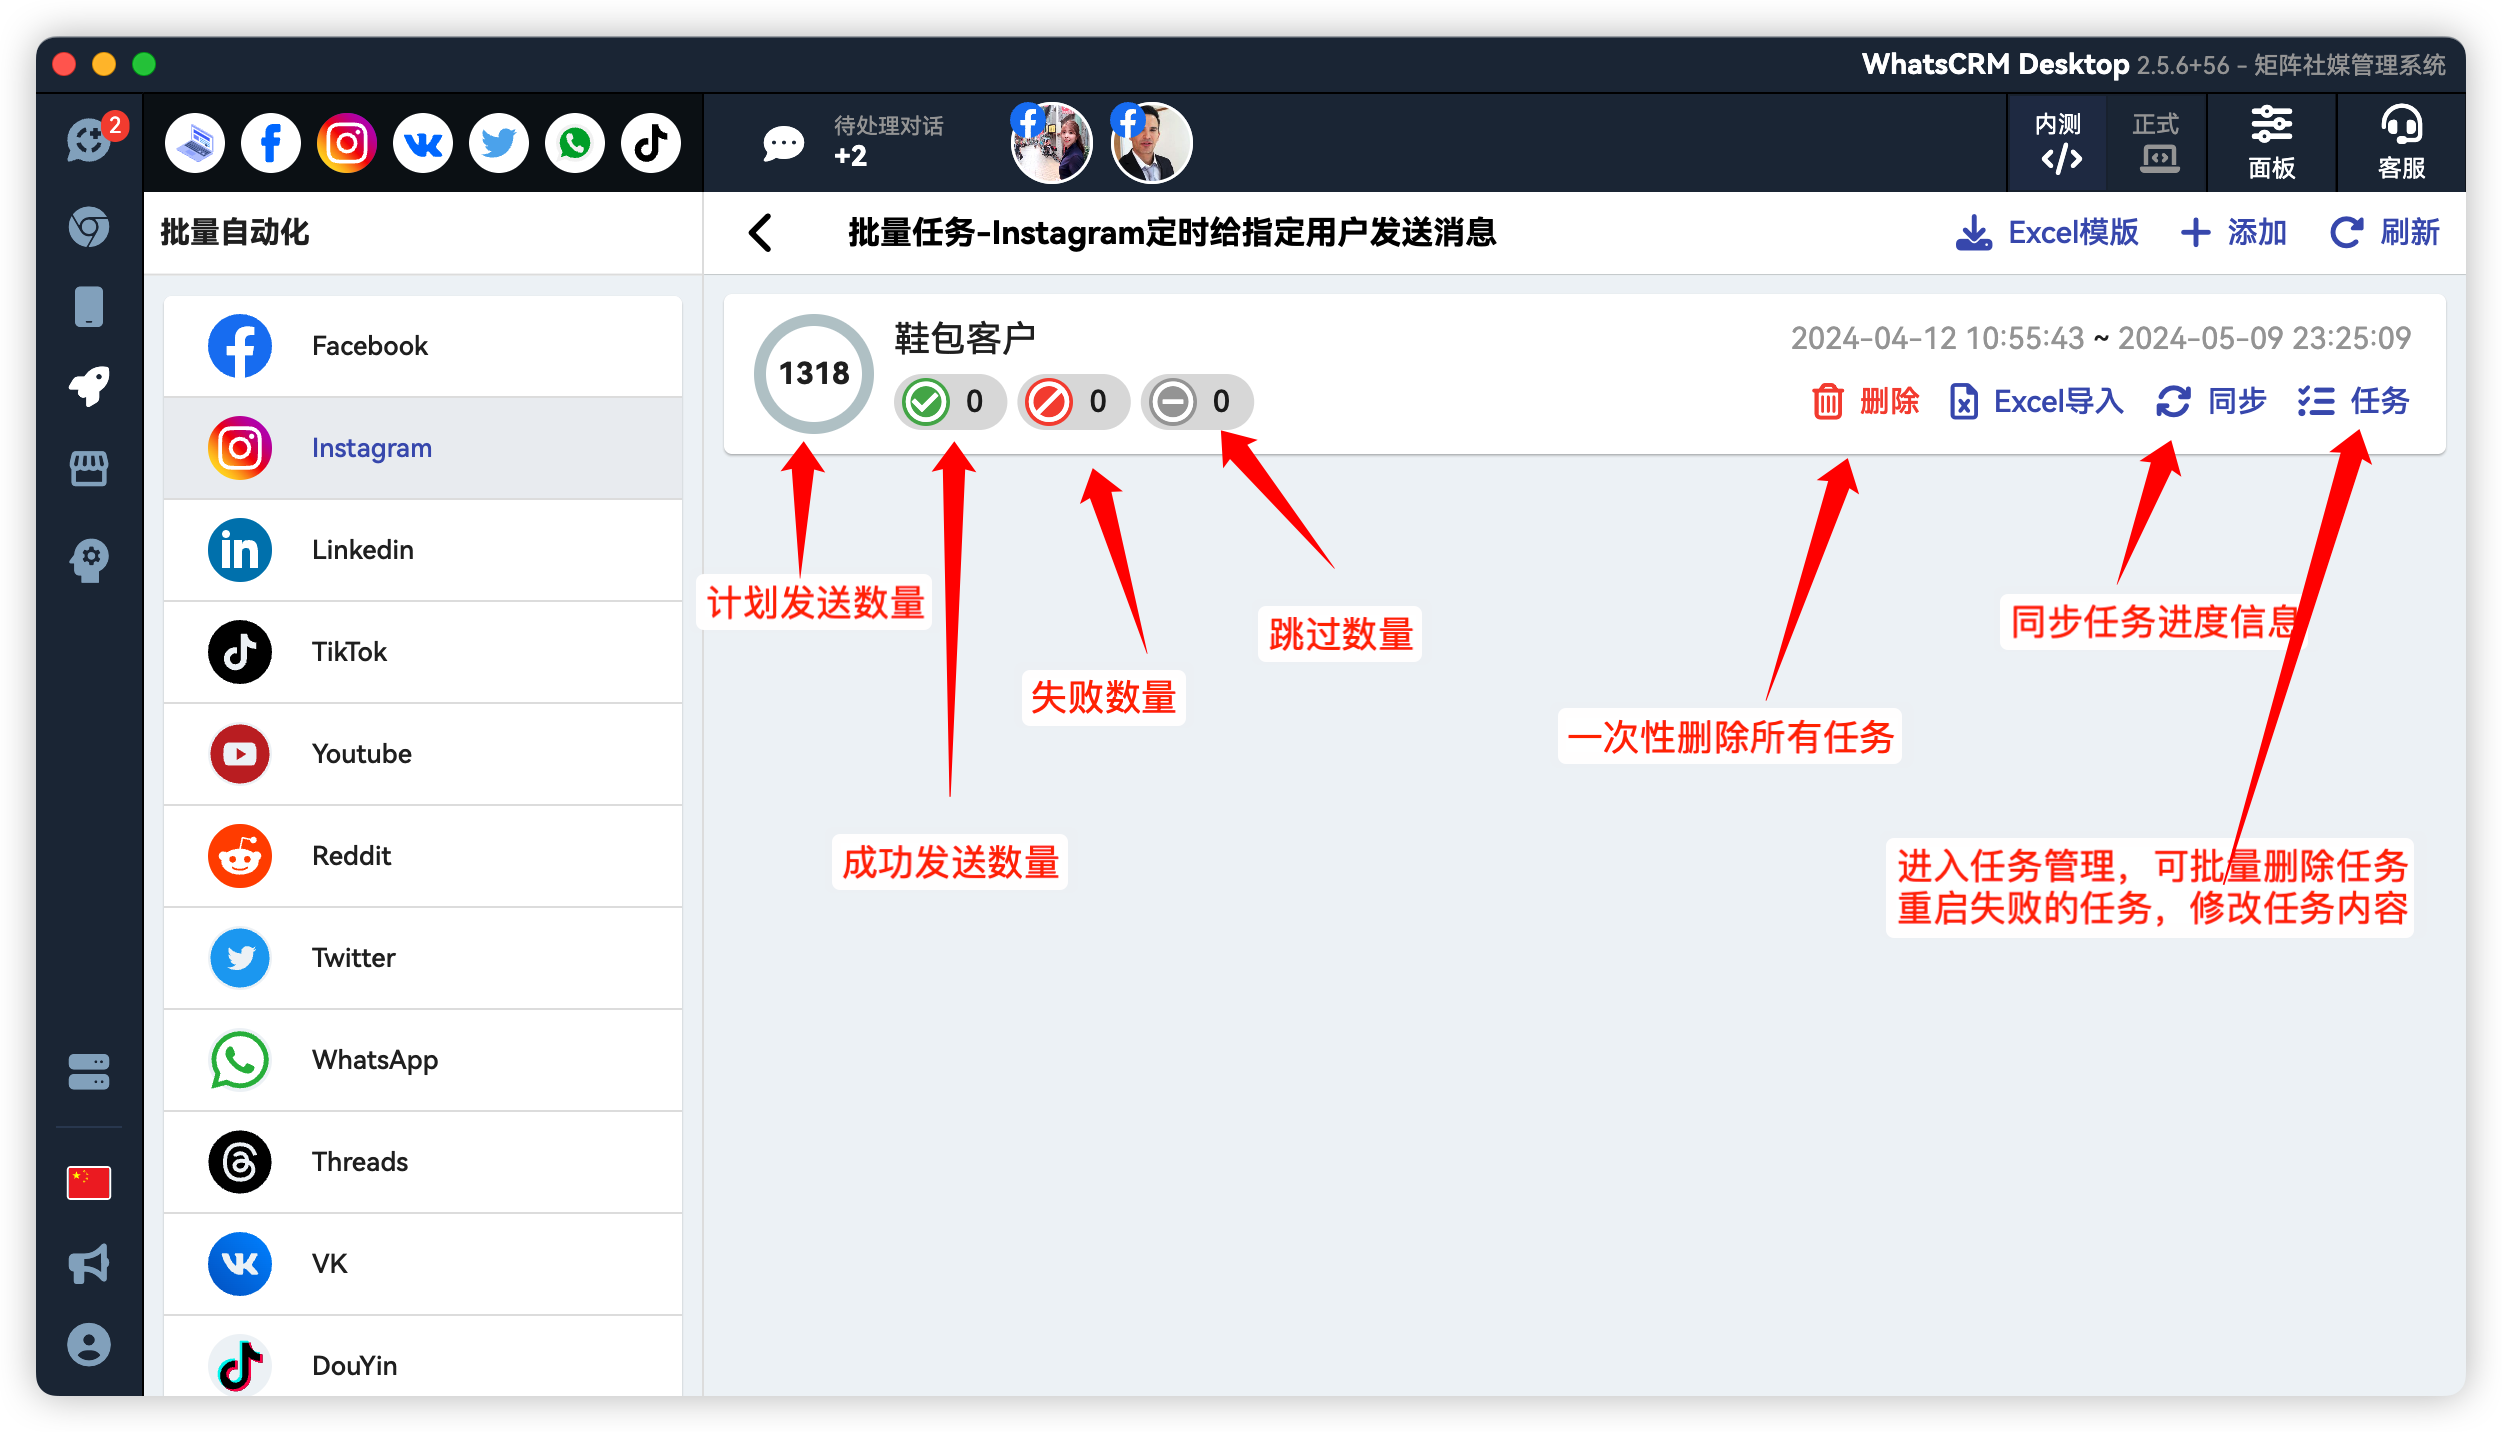Click the 1318 circular progress indicator
2502x1432 pixels.
(813, 373)
